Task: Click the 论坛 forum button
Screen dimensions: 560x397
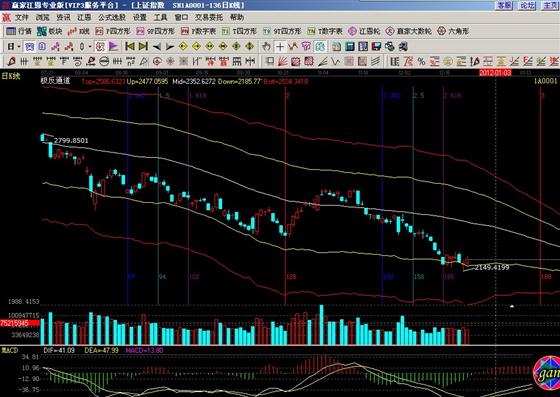Action: (x=527, y=5)
